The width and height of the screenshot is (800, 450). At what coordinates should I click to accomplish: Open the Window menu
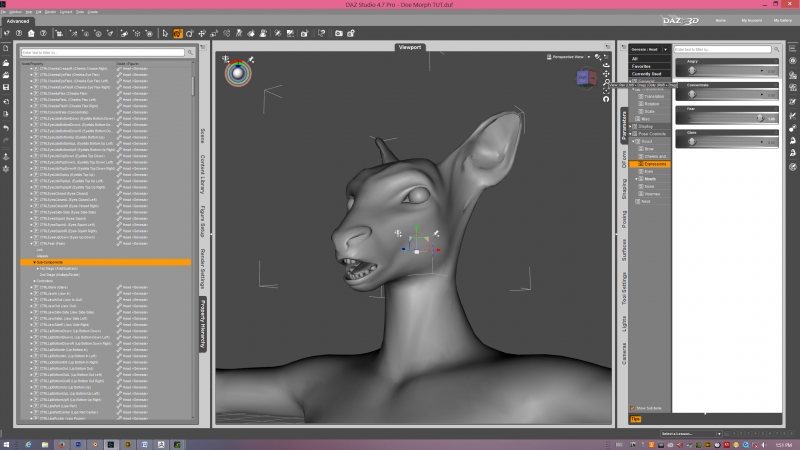point(18,11)
